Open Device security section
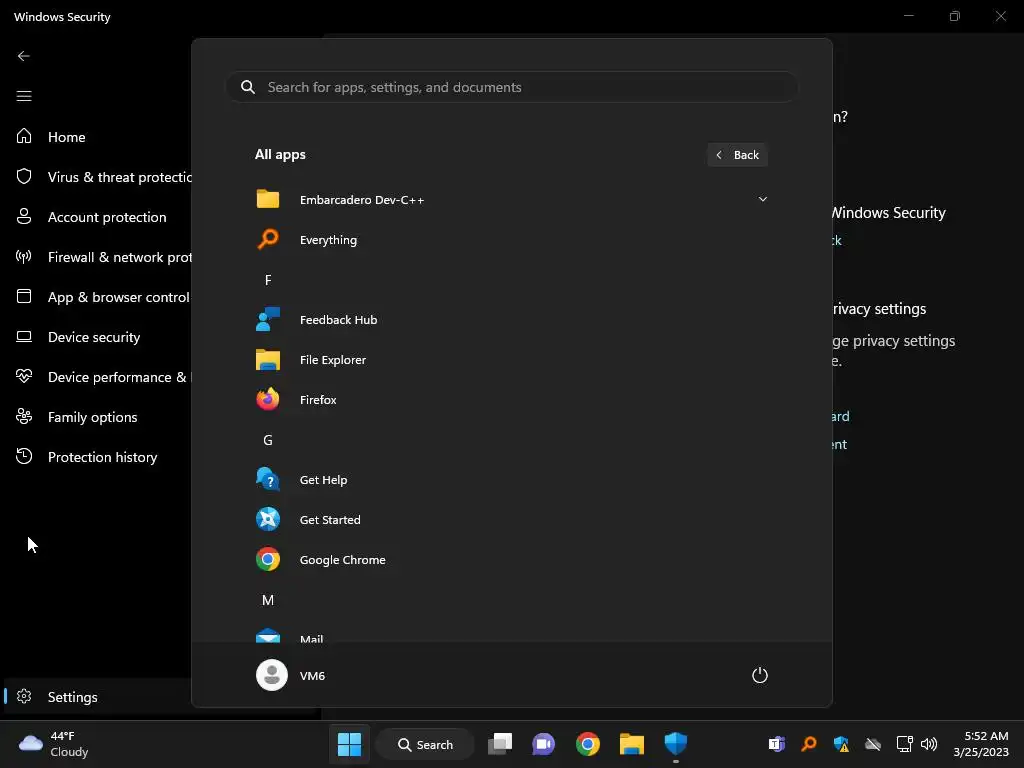The width and height of the screenshot is (1024, 768). pos(97,337)
